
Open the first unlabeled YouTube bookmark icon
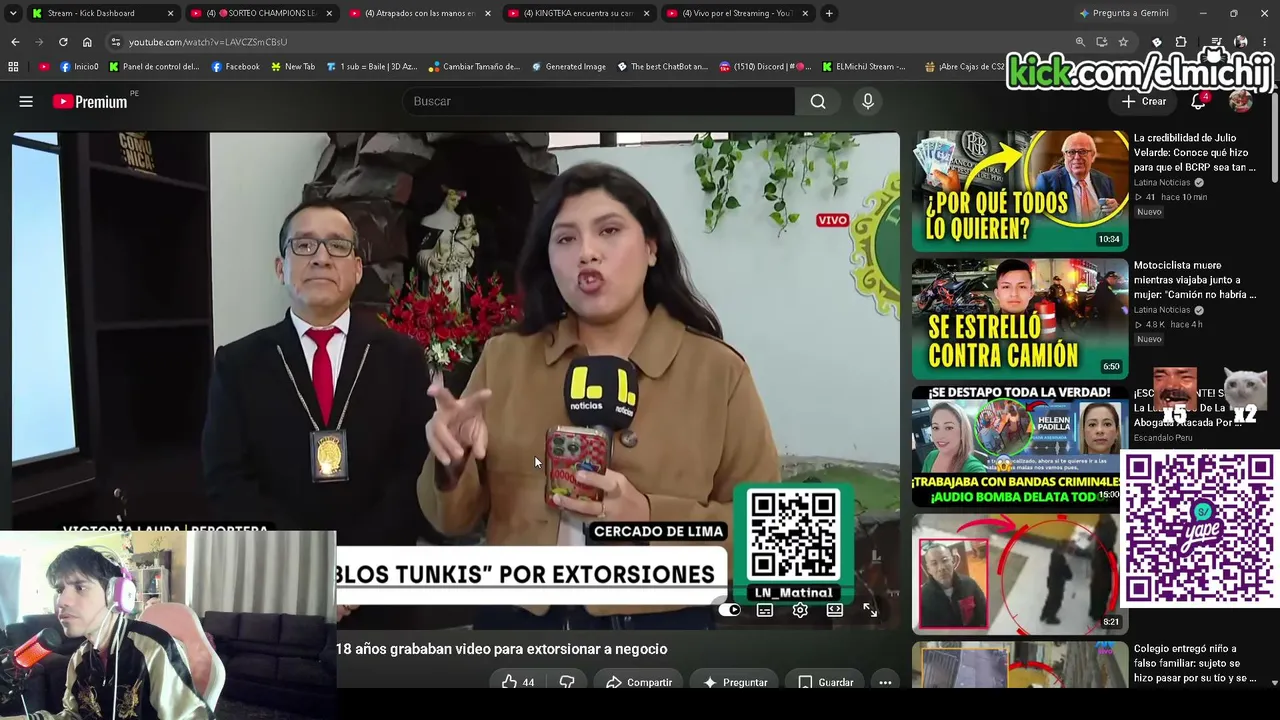pyautogui.click(x=44, y=67)
